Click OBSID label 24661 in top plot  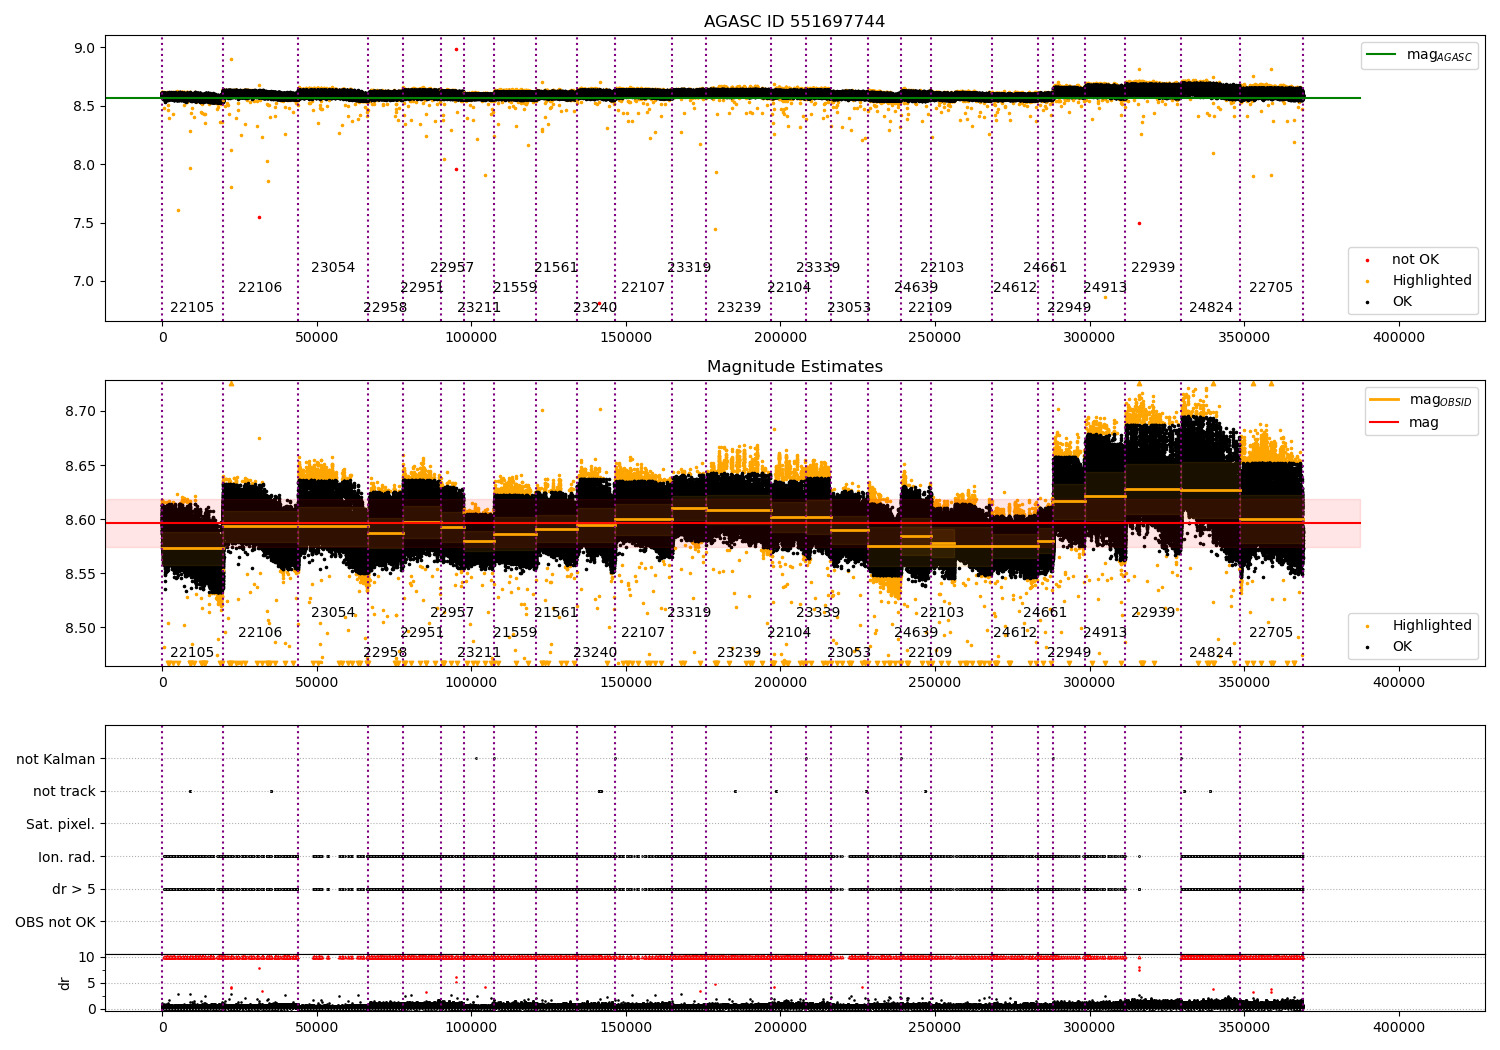[1045, 268]
